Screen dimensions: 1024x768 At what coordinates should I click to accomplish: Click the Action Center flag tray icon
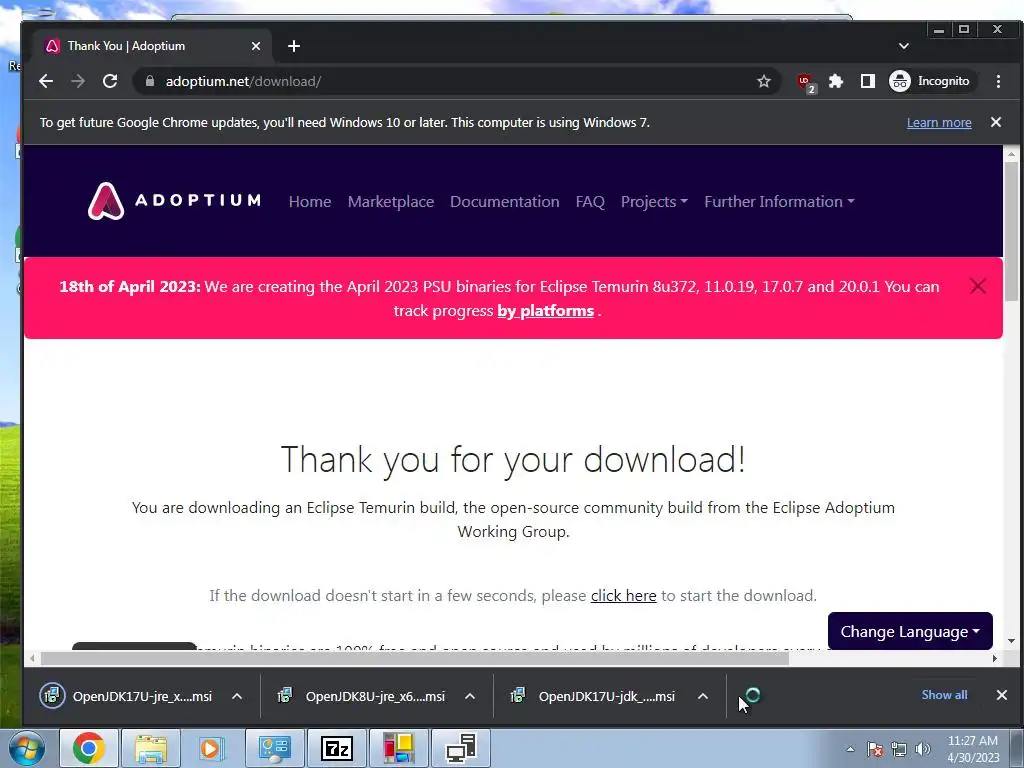click(x=875, y=749)
